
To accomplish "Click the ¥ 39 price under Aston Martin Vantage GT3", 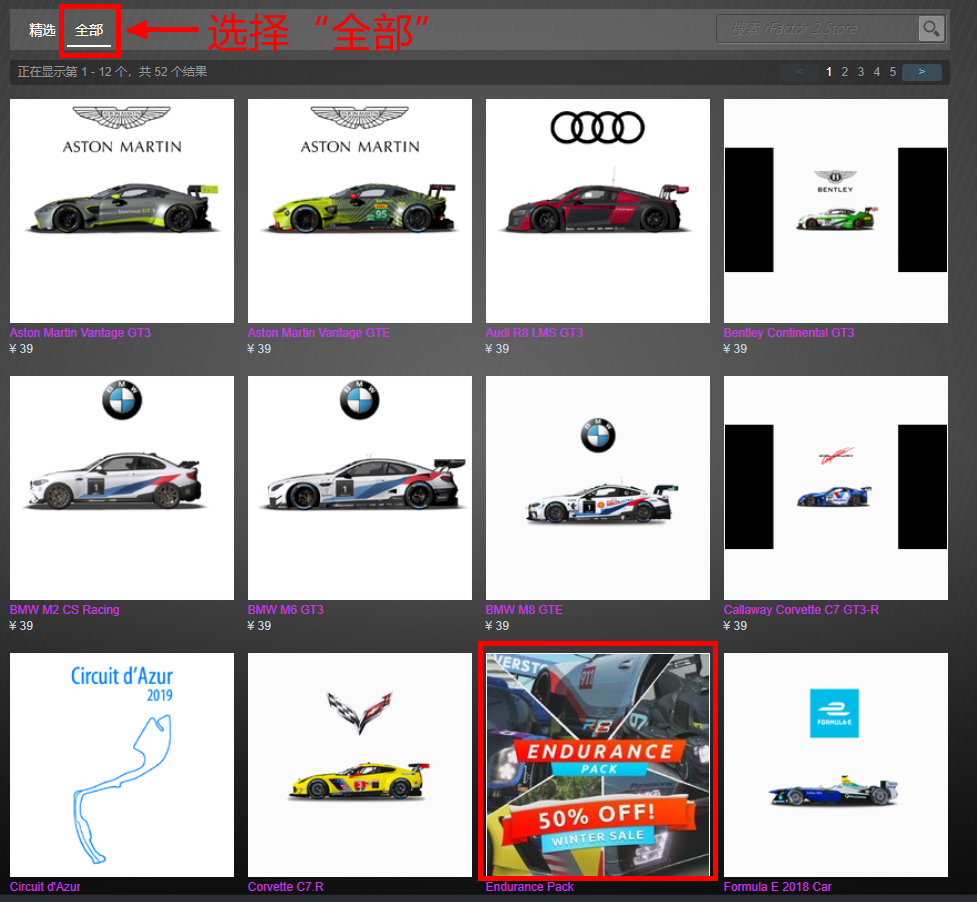I will point(21,349).
